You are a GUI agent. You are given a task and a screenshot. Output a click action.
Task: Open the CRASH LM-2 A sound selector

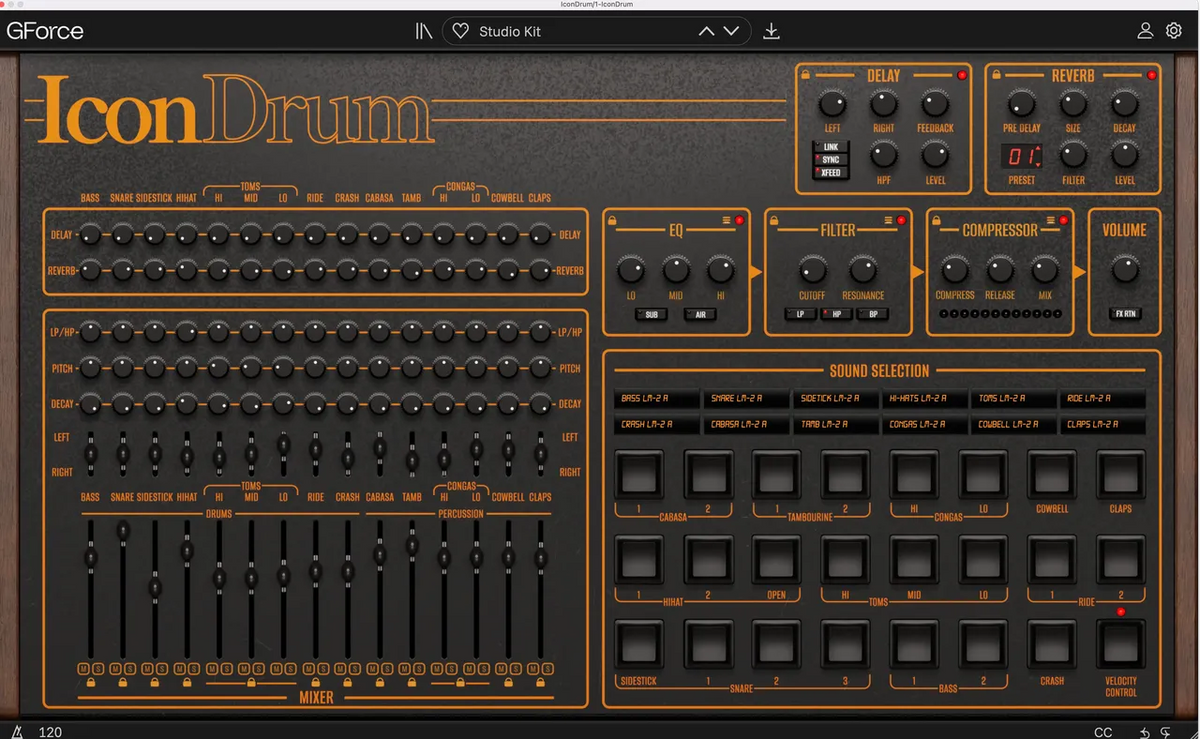pyautogui.click(x=656, y=425)
